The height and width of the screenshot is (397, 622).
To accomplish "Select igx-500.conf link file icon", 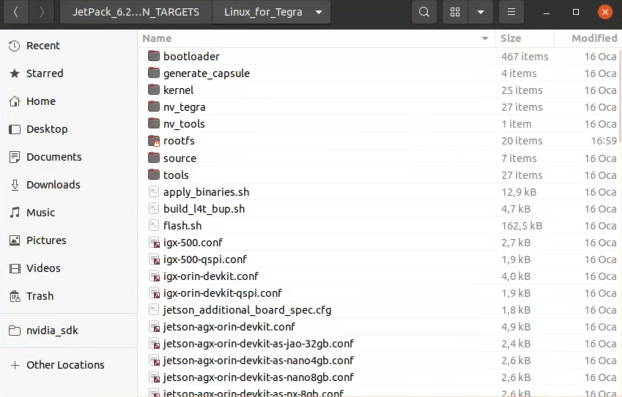I will [x=154, y=242].
